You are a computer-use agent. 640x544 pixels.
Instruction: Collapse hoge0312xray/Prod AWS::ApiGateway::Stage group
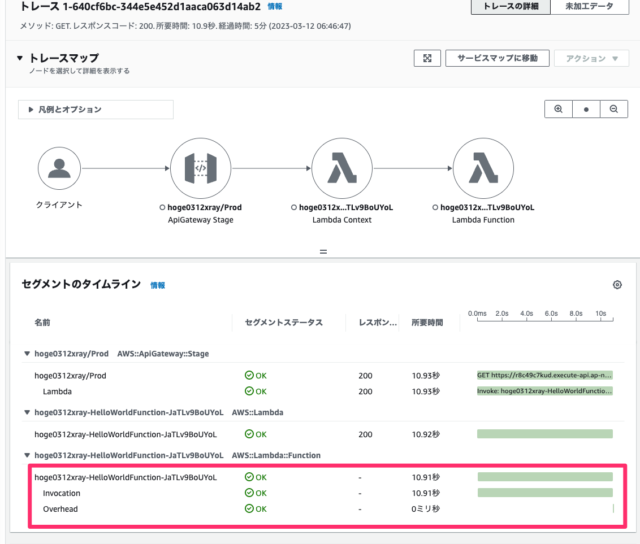coord(27,353)
